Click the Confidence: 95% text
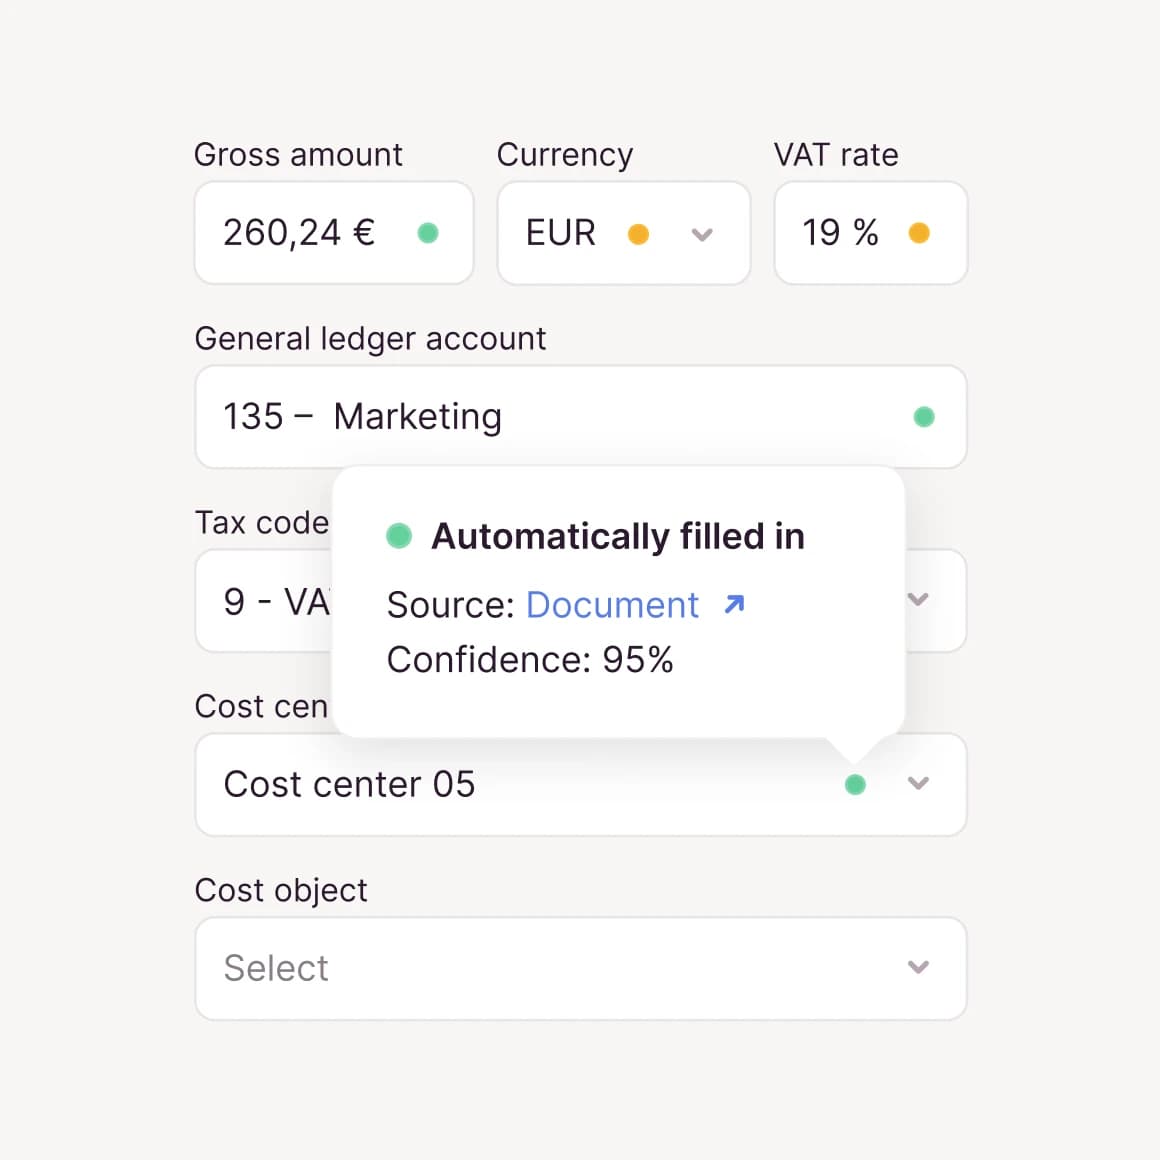 (x=530, y=660)
